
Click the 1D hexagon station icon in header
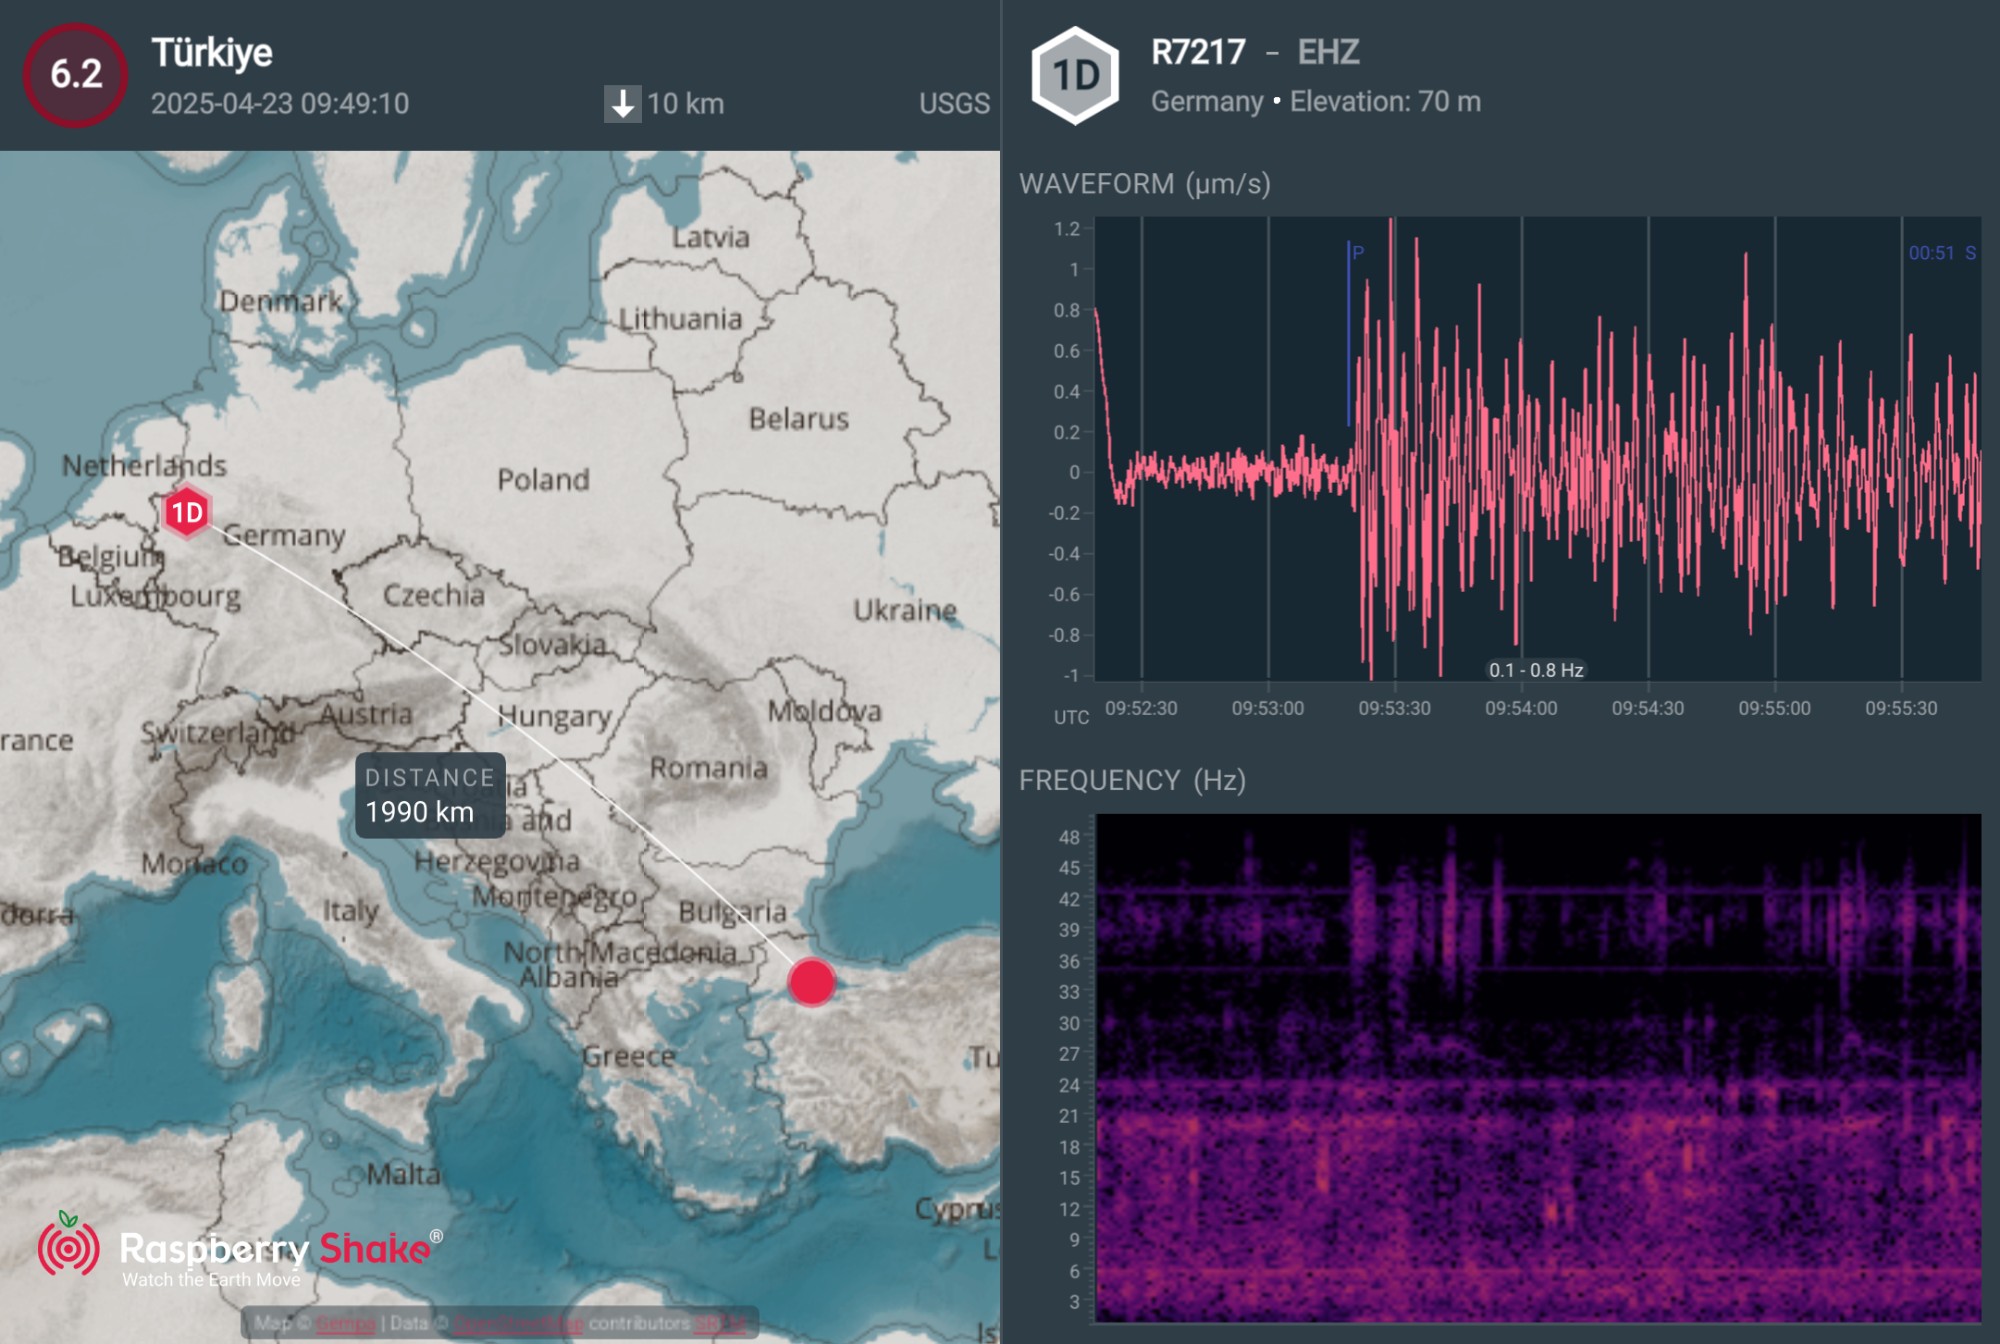pos(1075,75)
